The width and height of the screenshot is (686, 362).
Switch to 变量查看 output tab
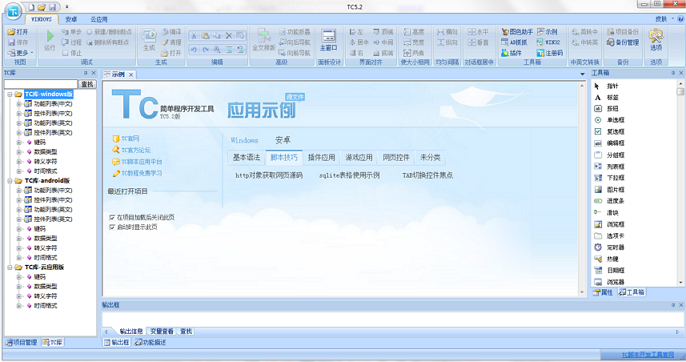[x=161, y=331]
